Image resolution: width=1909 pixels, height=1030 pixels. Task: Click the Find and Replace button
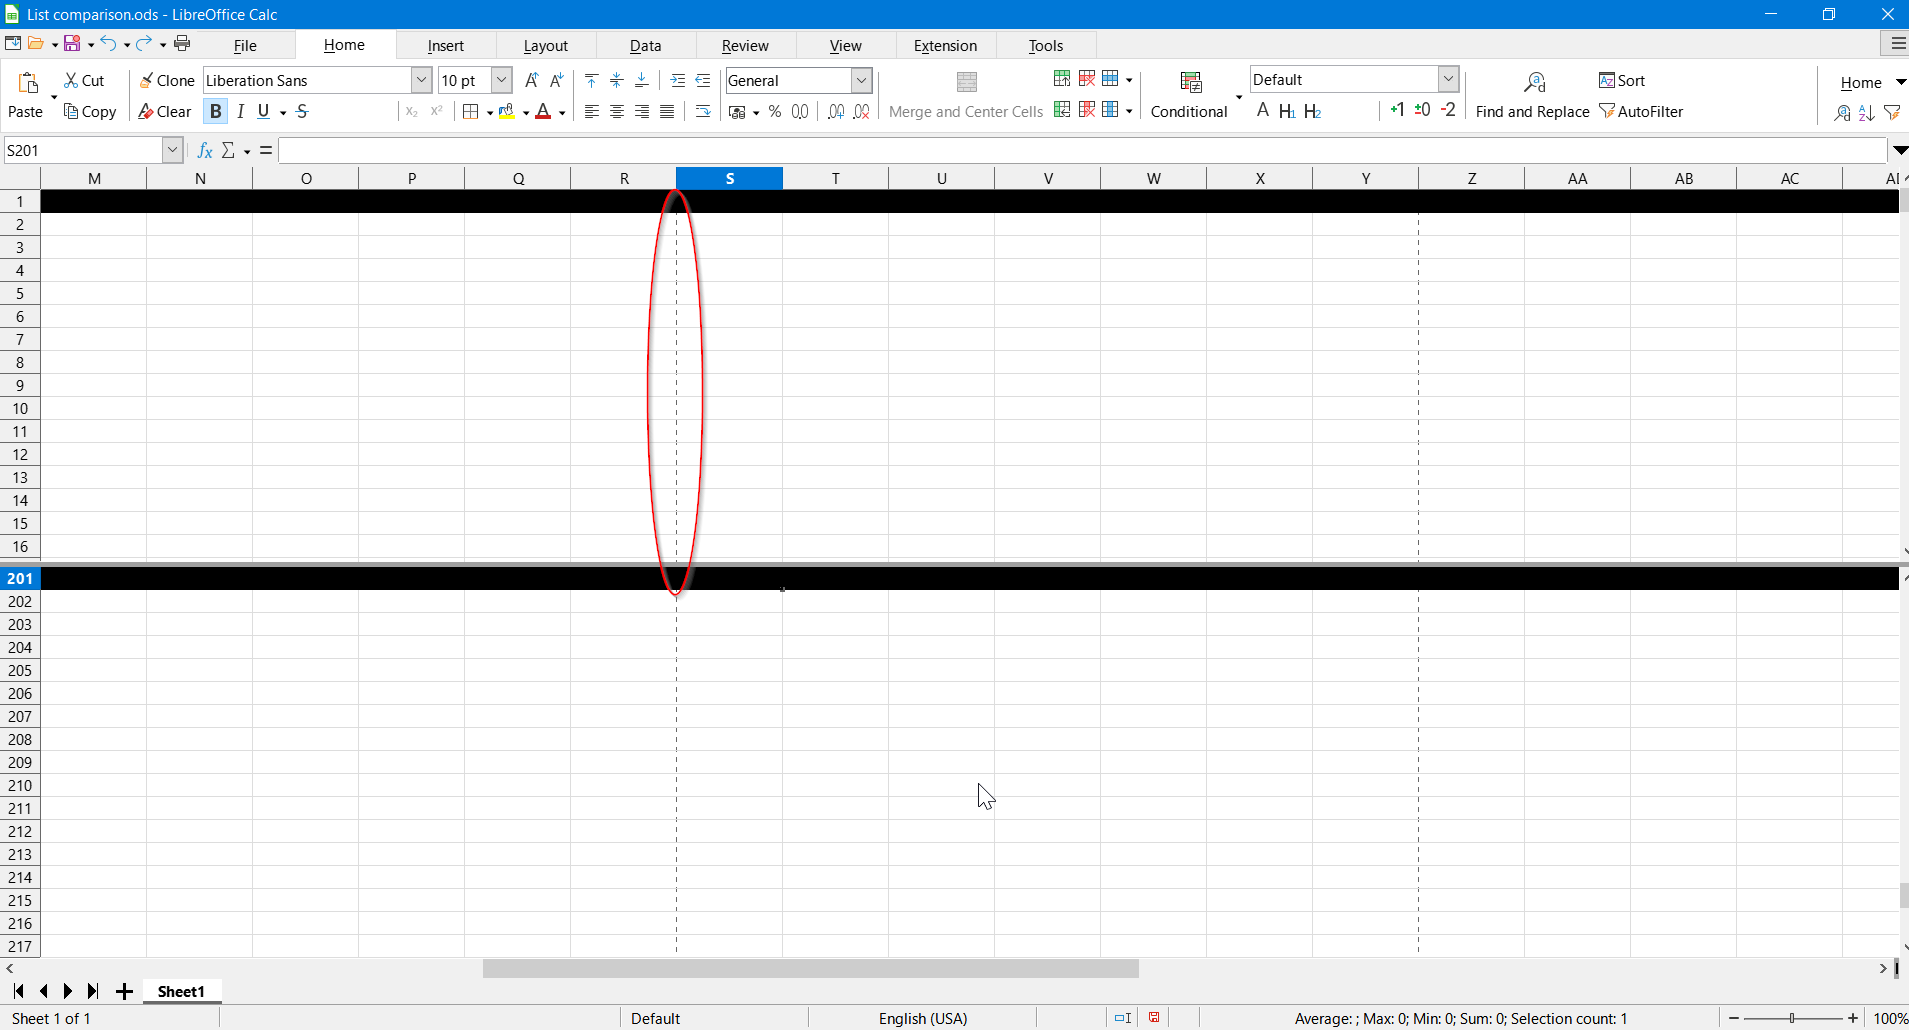1532,96
